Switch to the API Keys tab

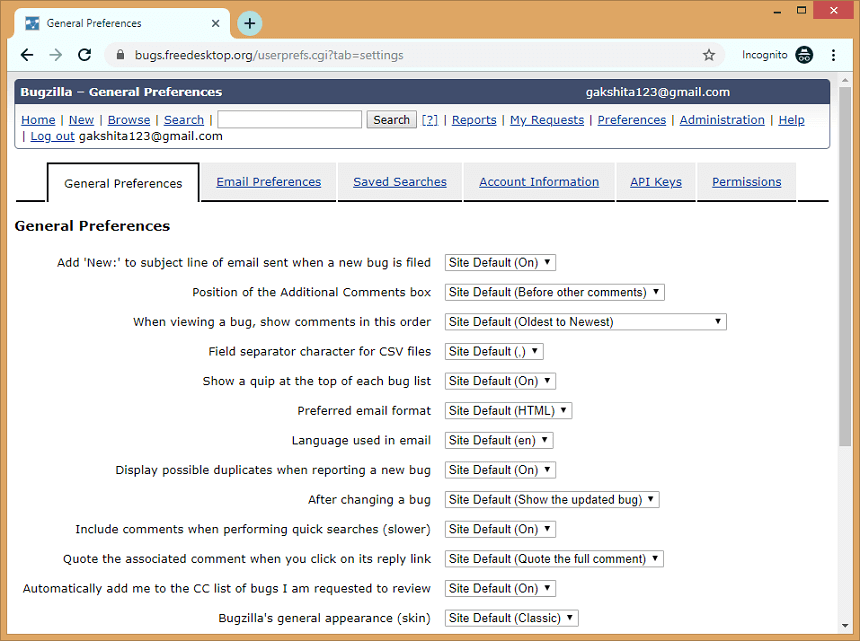[x=656, y=181]
